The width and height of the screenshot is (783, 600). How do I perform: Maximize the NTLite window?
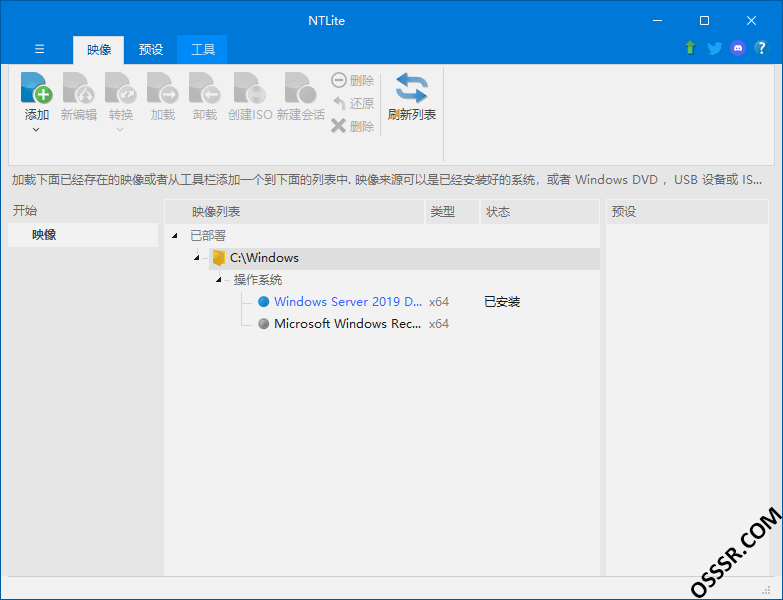704,20
